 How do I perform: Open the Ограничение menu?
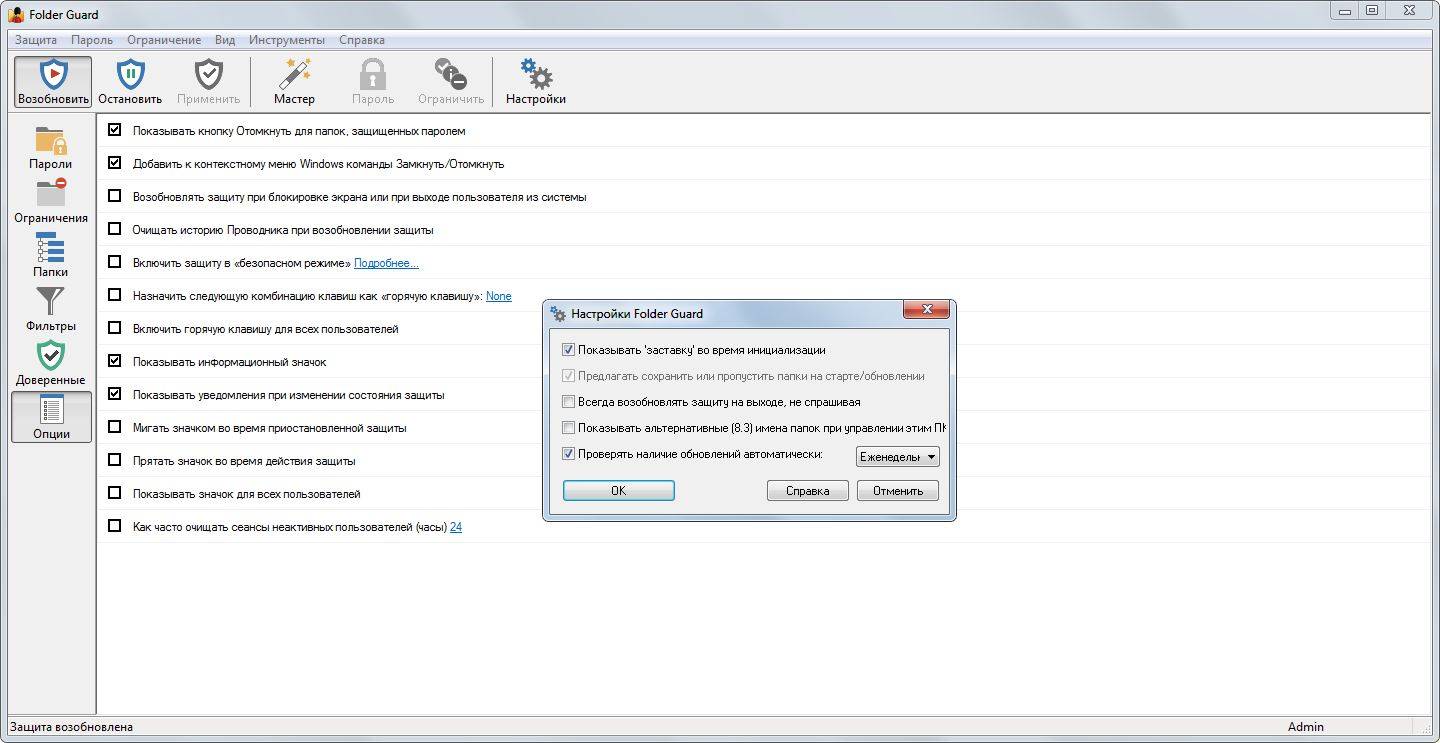tap(164, 40)
